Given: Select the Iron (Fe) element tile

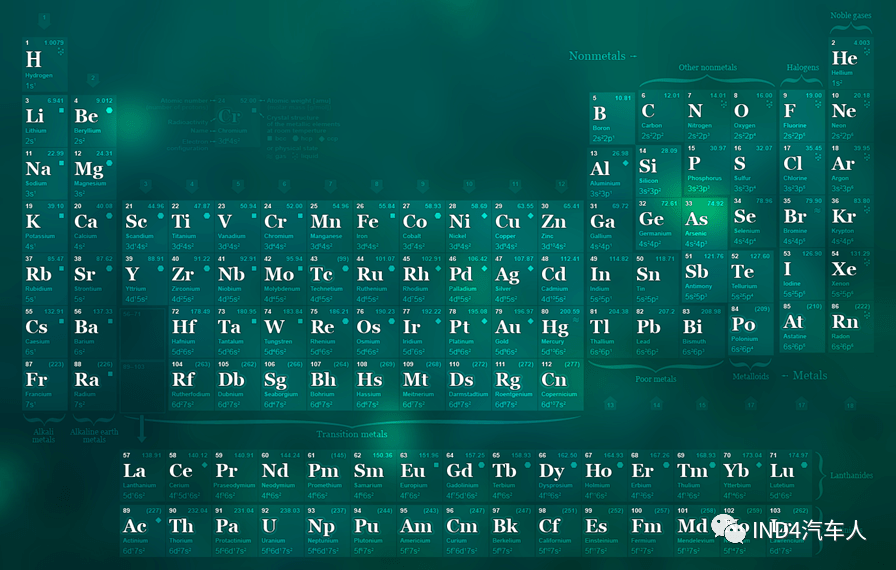Looking at the screenshot, I should tap(375, 226).
